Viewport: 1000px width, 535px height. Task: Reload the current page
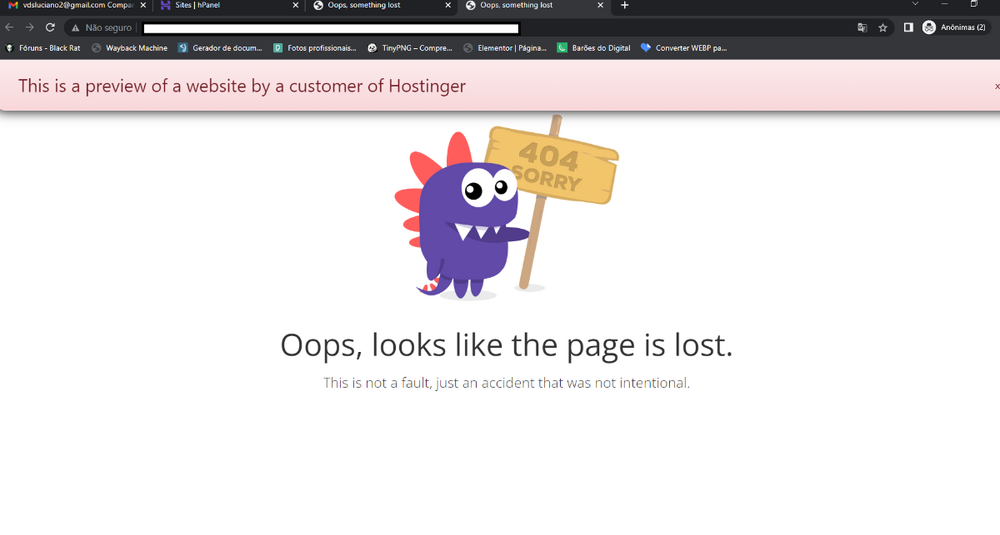[50, 27]
